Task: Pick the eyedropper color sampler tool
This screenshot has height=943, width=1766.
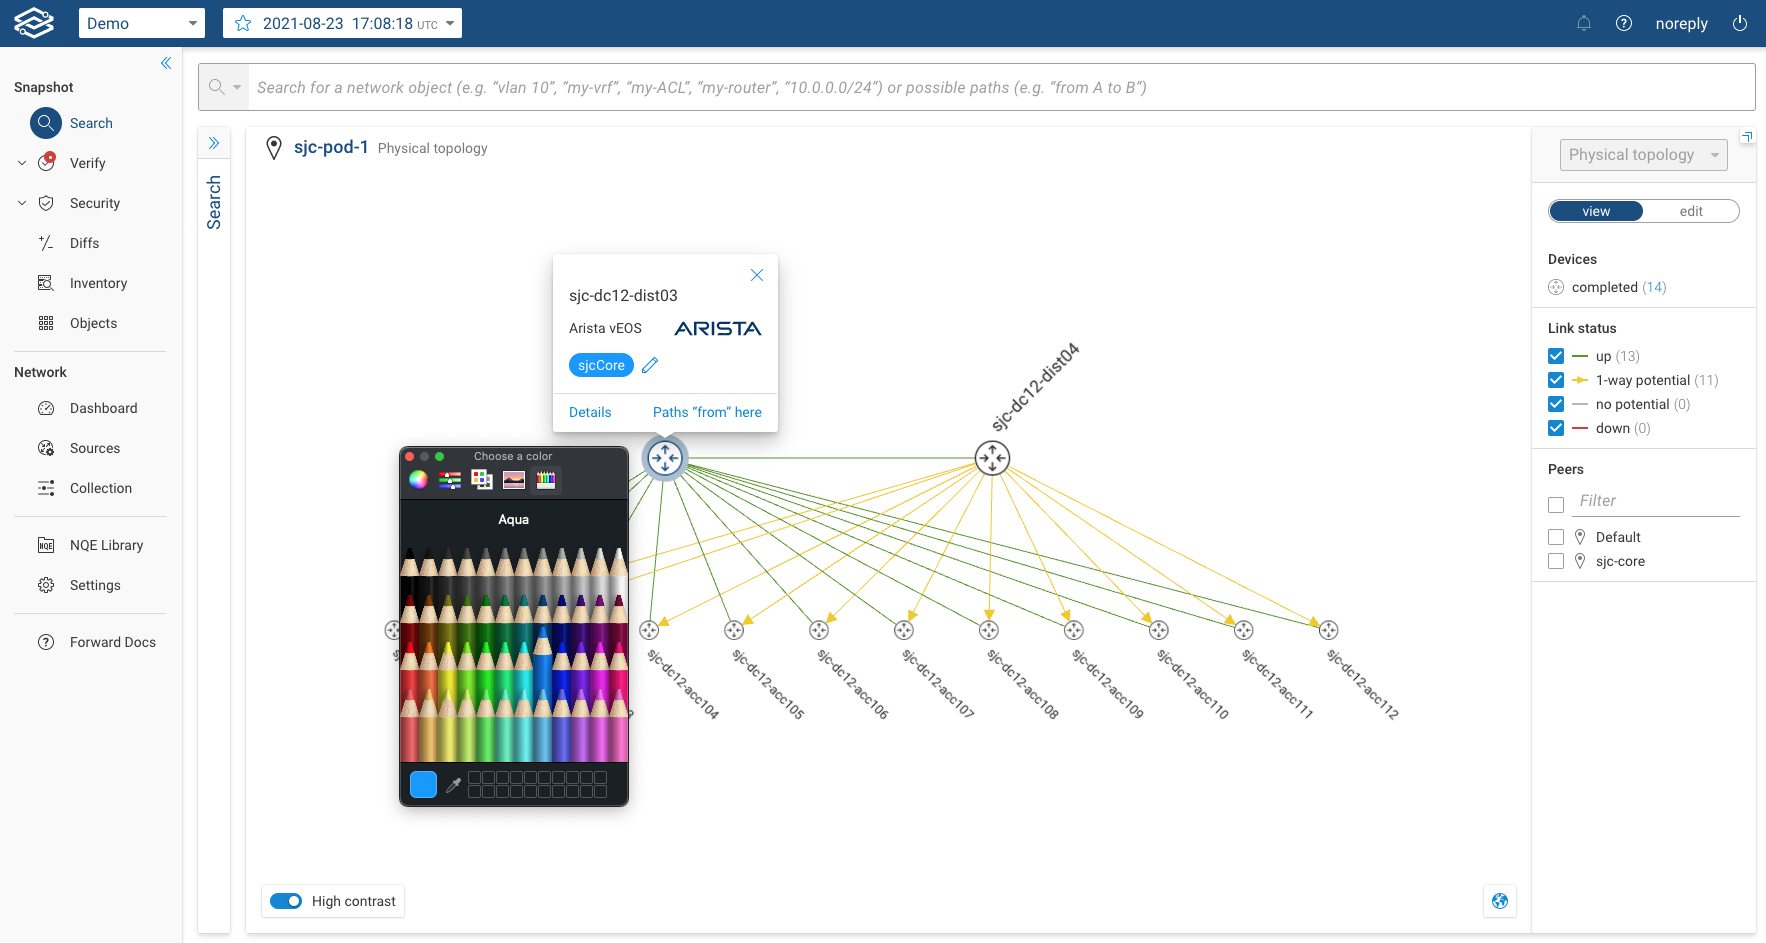Action: click(453, 785)
